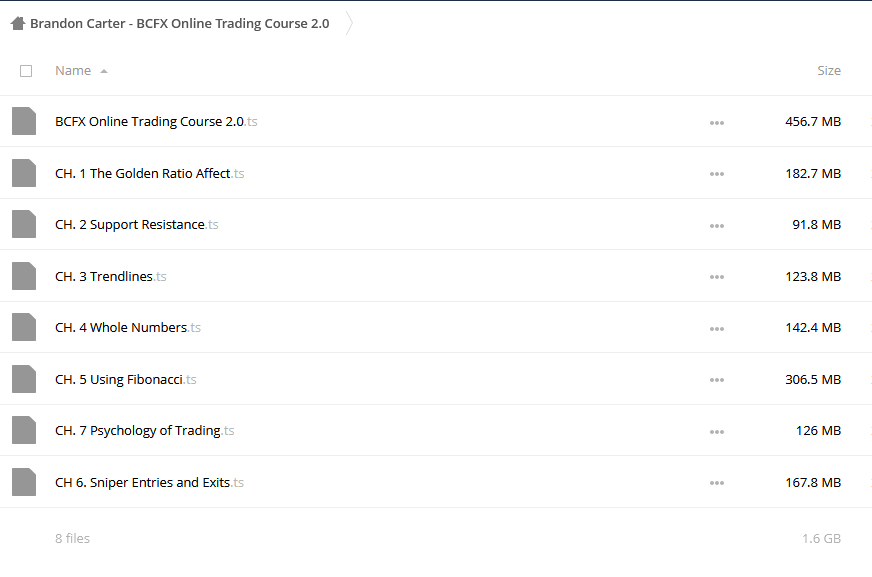Click the file icon for CH. 3 Trendlines
872x577 pixels.
pos(24,276)
